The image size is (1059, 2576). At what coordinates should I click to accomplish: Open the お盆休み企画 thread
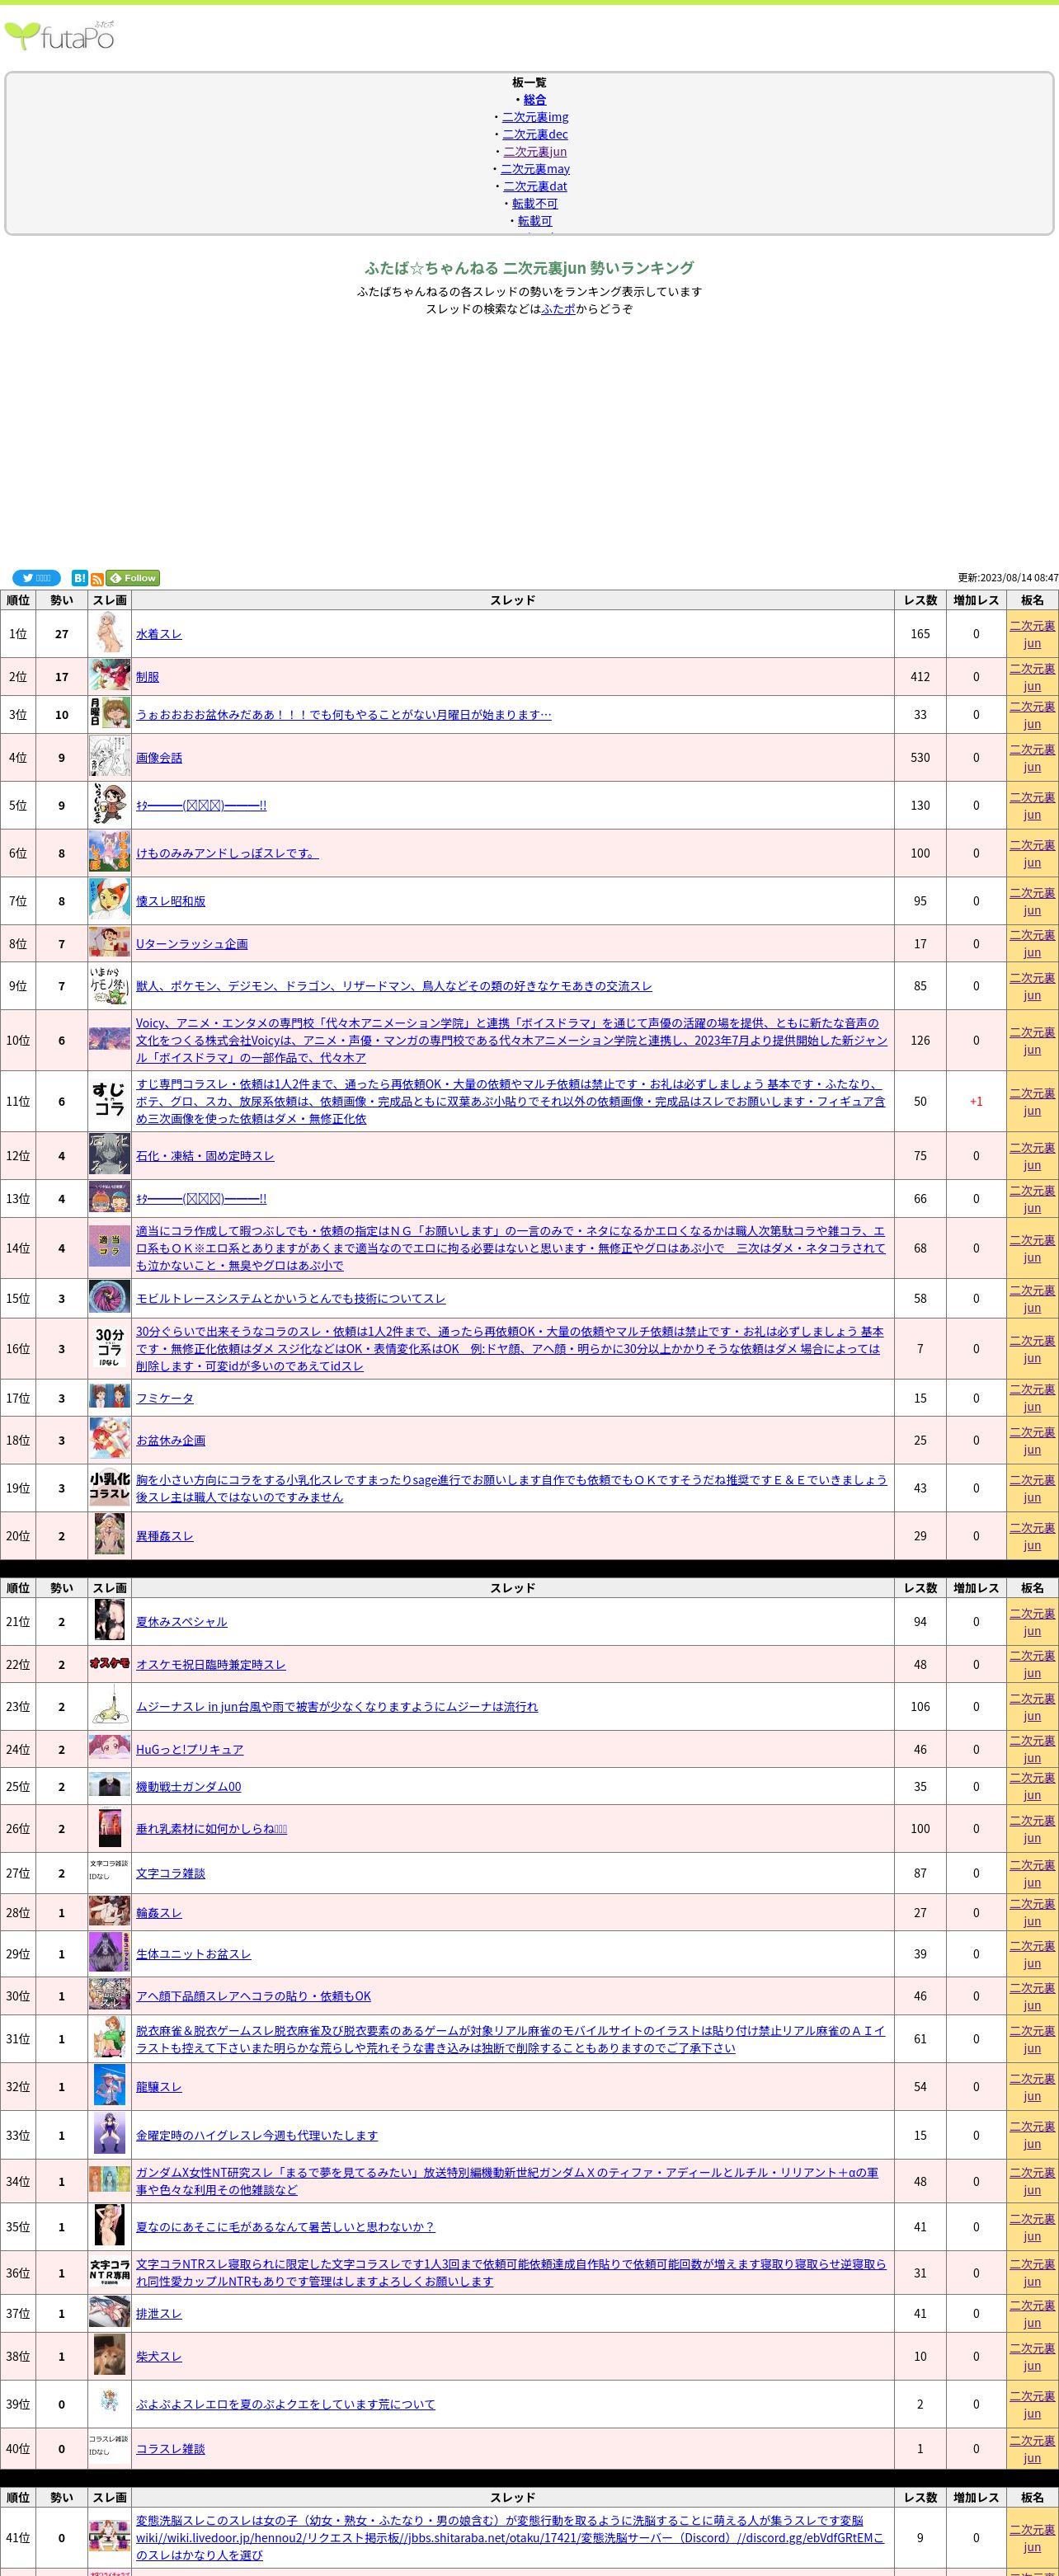pos(170,1441)
